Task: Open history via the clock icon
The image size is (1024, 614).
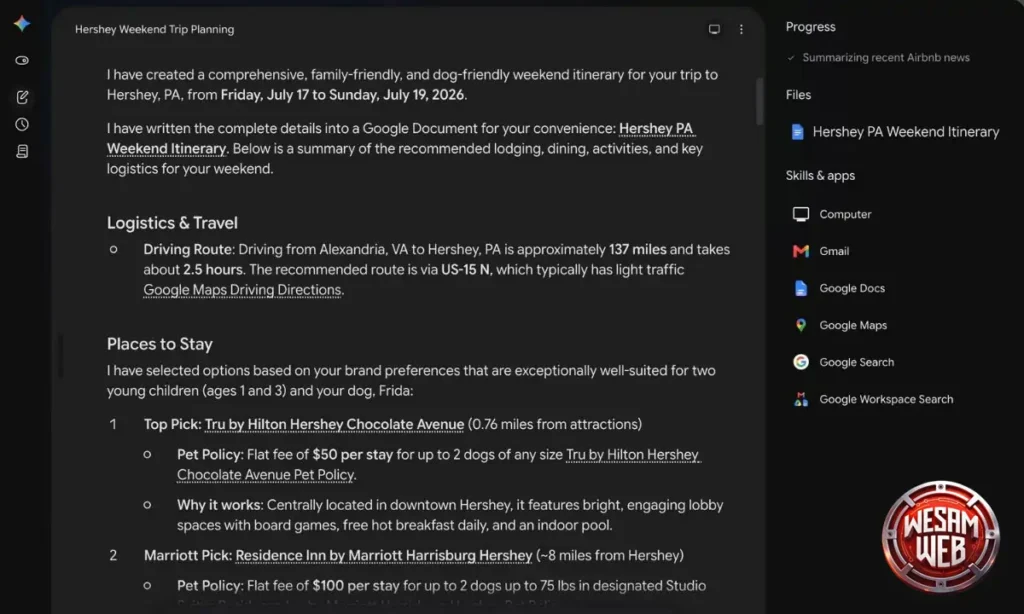Action: point(22,124)
